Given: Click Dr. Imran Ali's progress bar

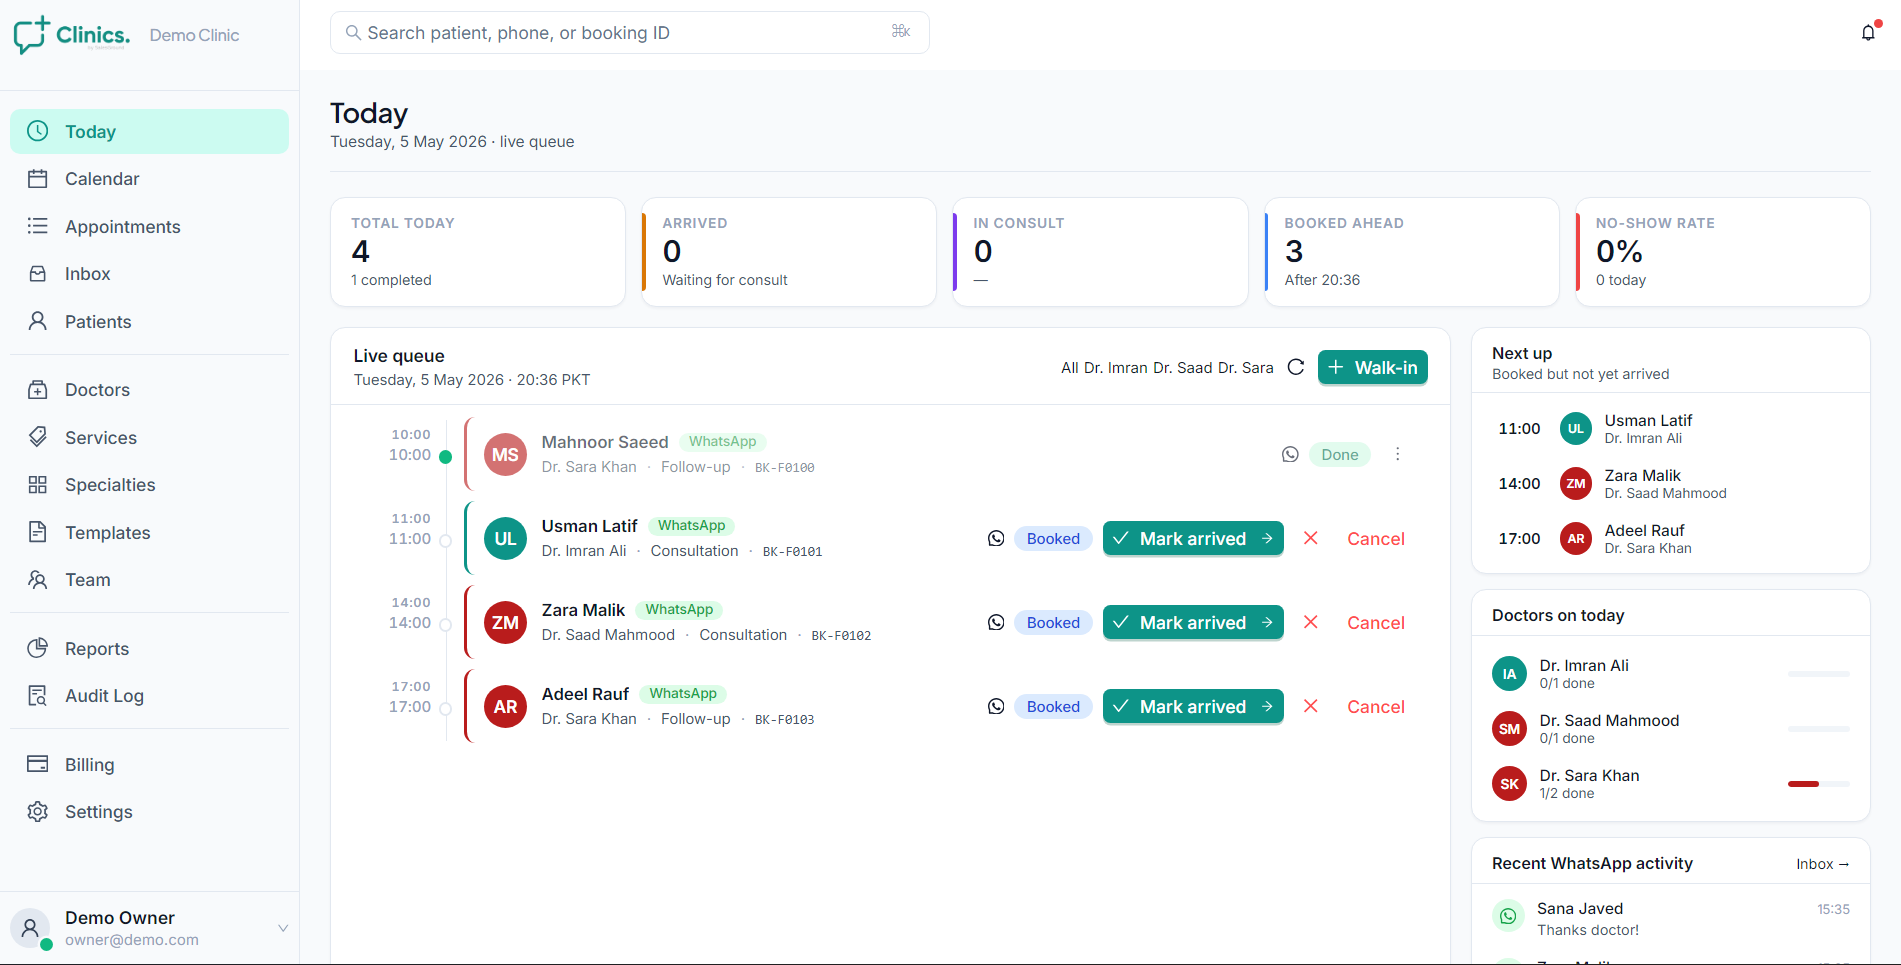Looking at the screenshot, I should (x=1819, y=674).
